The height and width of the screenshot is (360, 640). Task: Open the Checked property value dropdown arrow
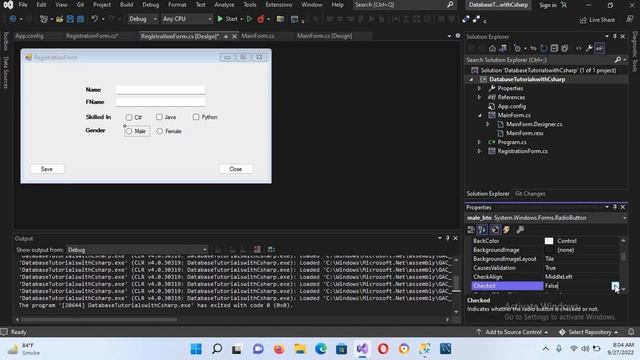pos(615,286)
